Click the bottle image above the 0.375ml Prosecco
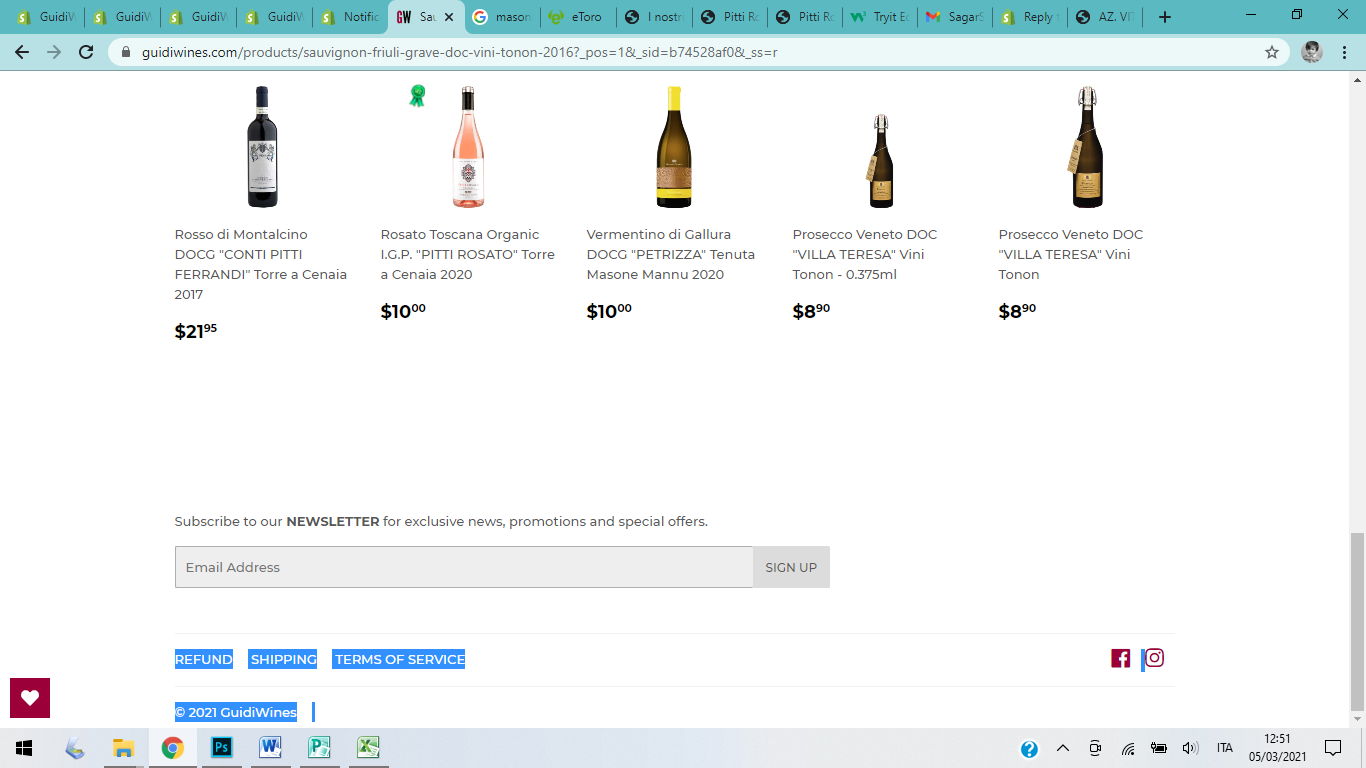The image size is (1366, 768). [x=880, y=160]
